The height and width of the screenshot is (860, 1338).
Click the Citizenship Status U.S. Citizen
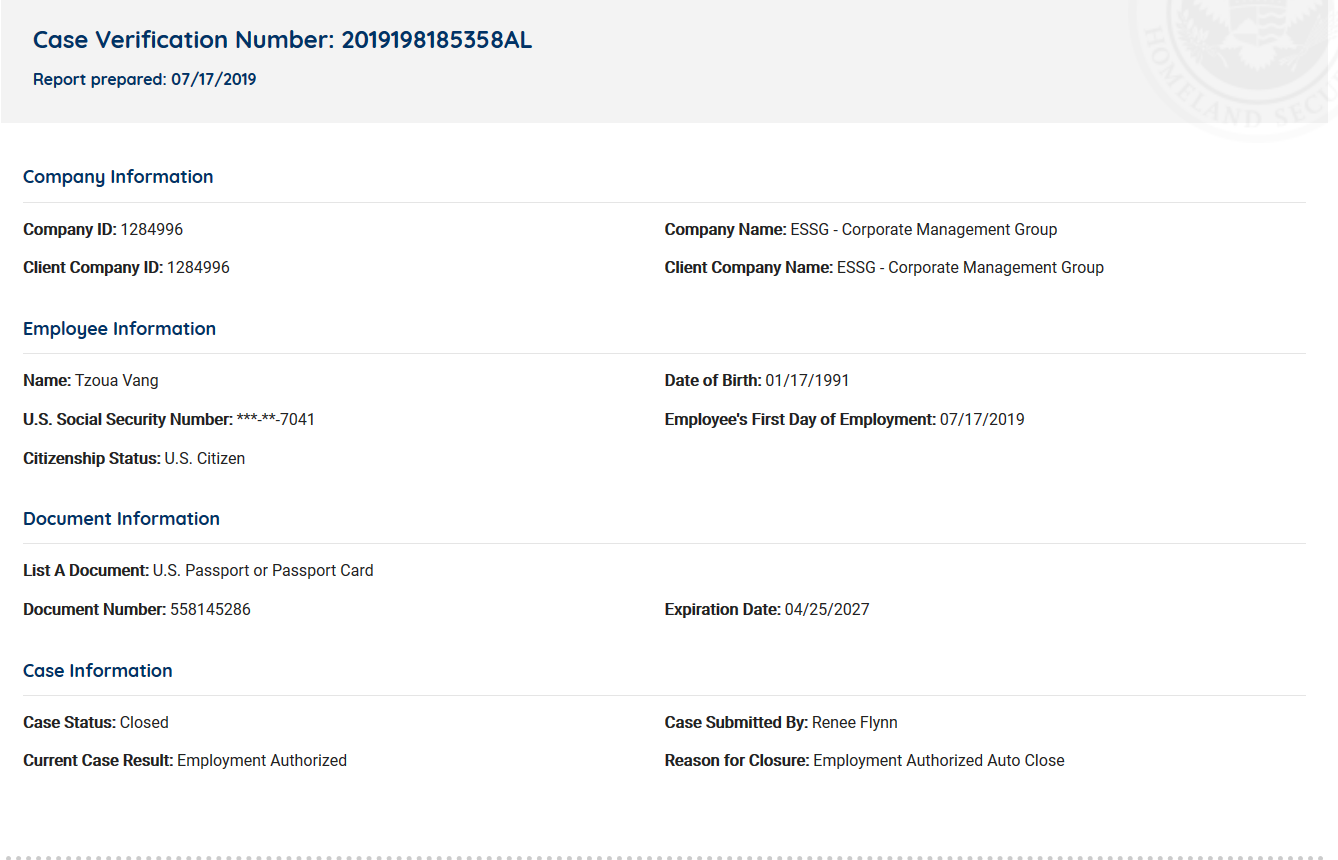click(204, 459)
